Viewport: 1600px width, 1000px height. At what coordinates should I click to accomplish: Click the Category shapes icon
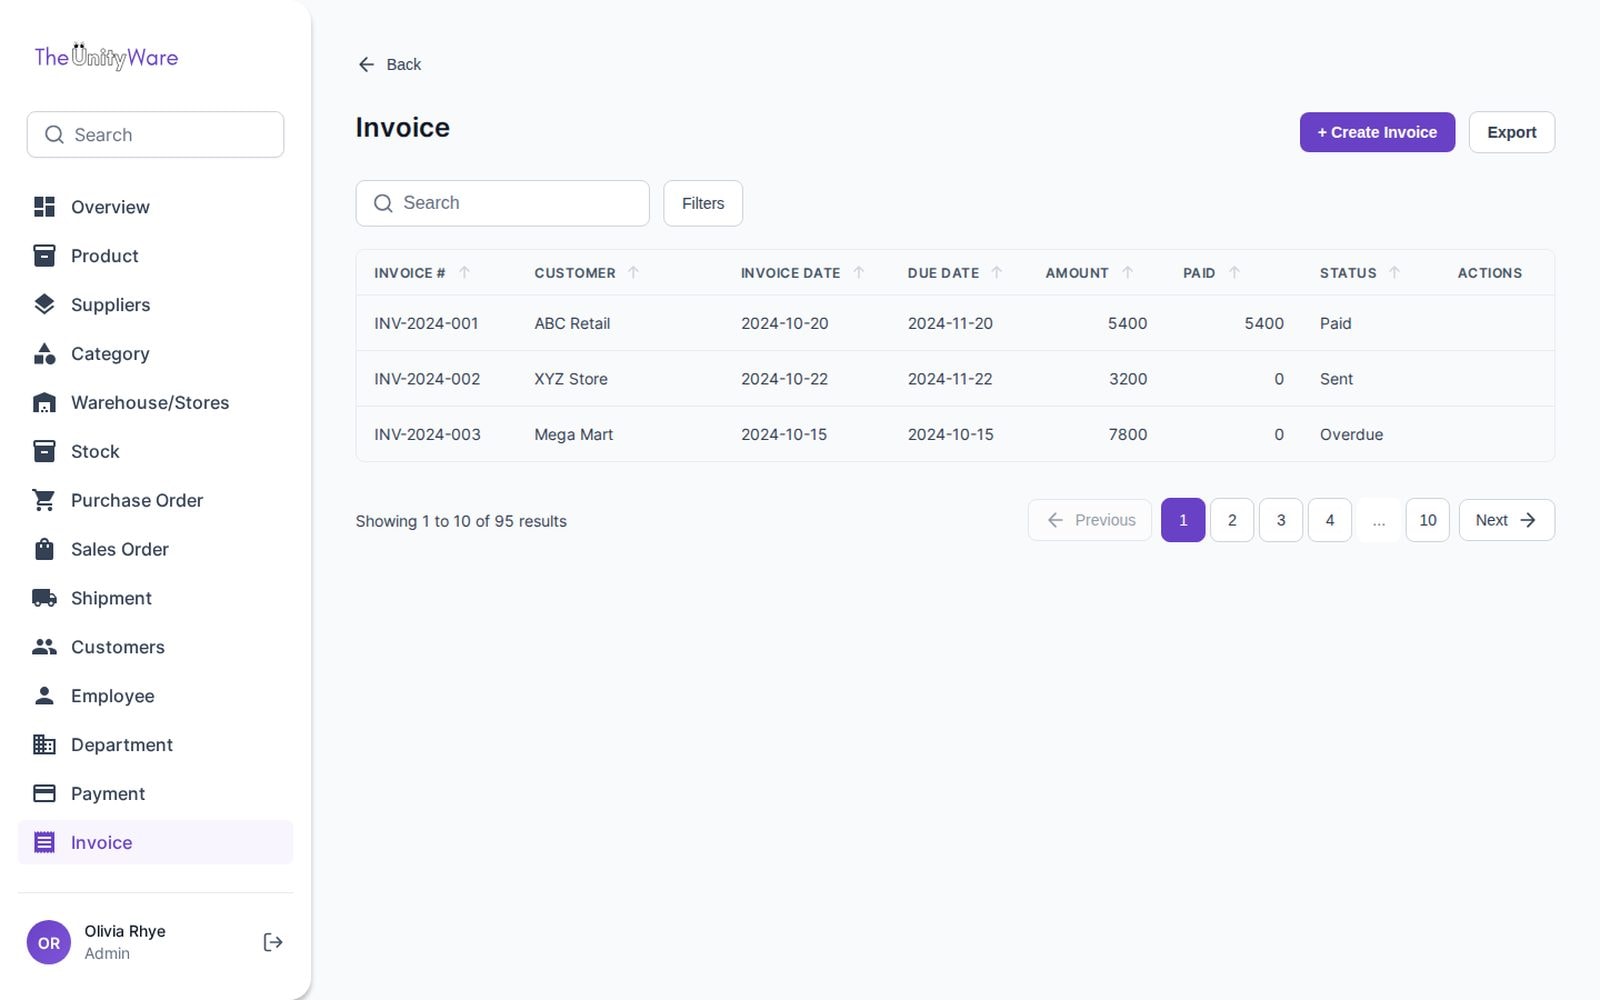[44, 354]
